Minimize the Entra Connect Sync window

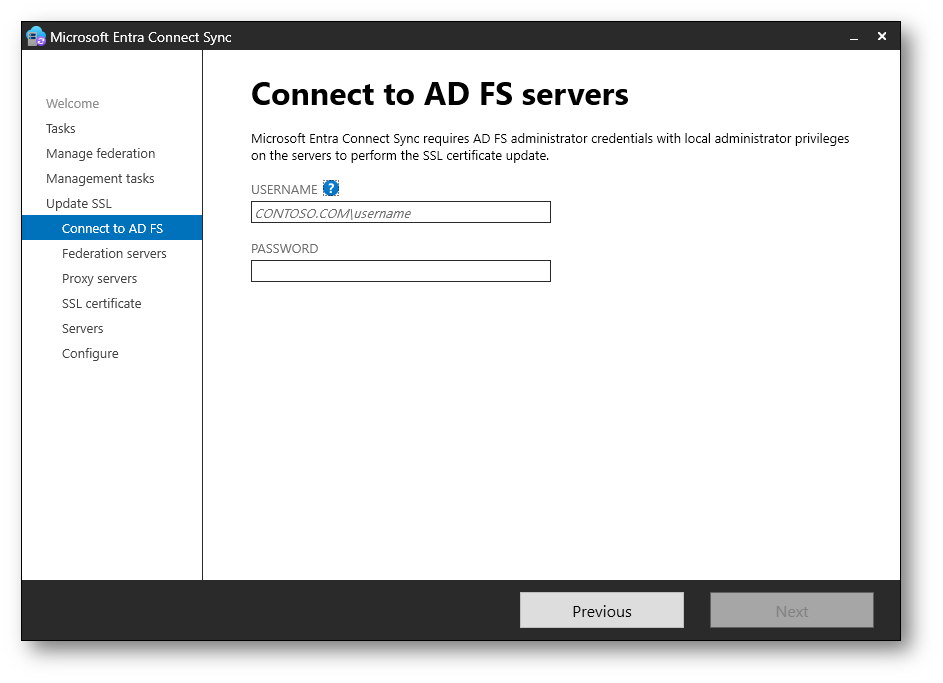(x=854, y=37)
